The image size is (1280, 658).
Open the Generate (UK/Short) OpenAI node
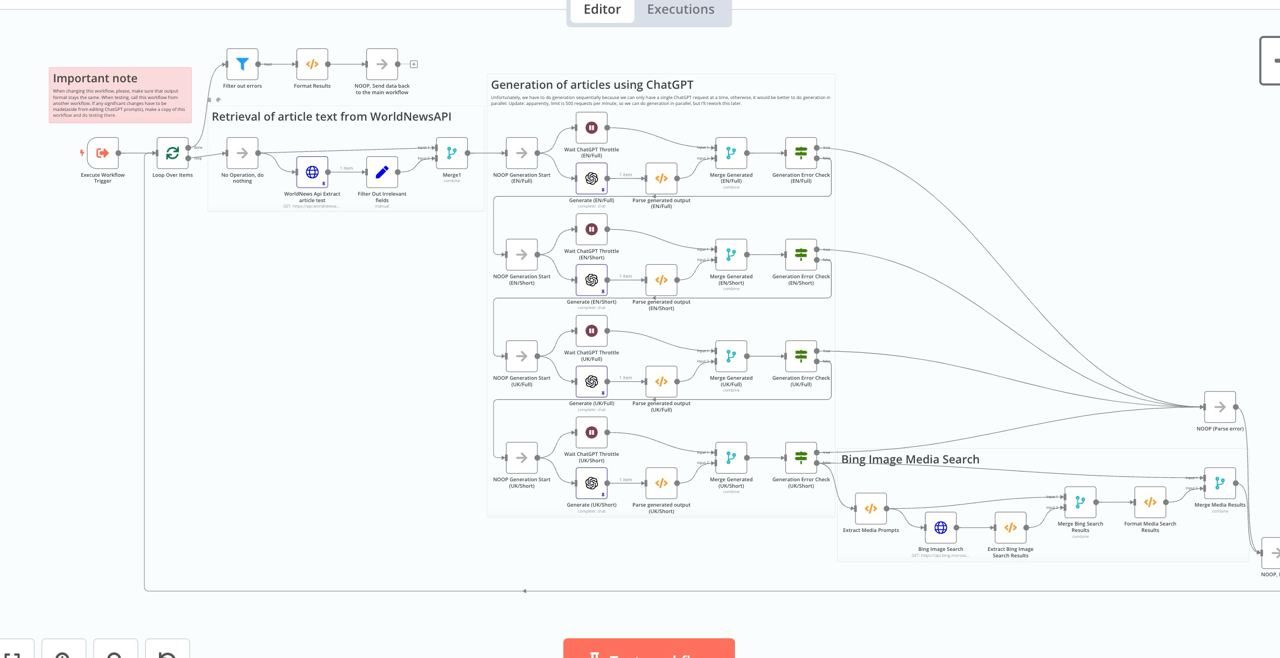(591, 483)
